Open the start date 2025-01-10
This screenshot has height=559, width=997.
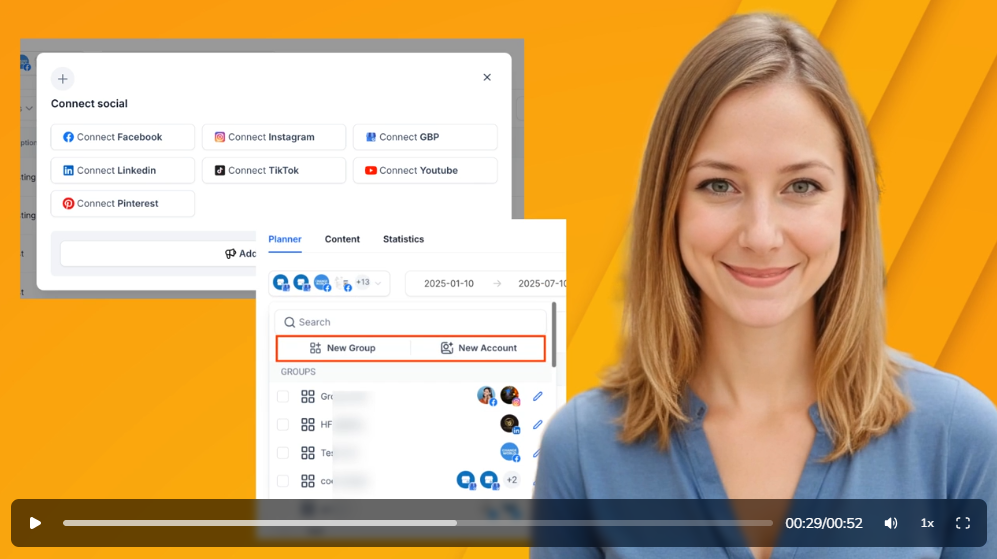[x=449, y=284]
